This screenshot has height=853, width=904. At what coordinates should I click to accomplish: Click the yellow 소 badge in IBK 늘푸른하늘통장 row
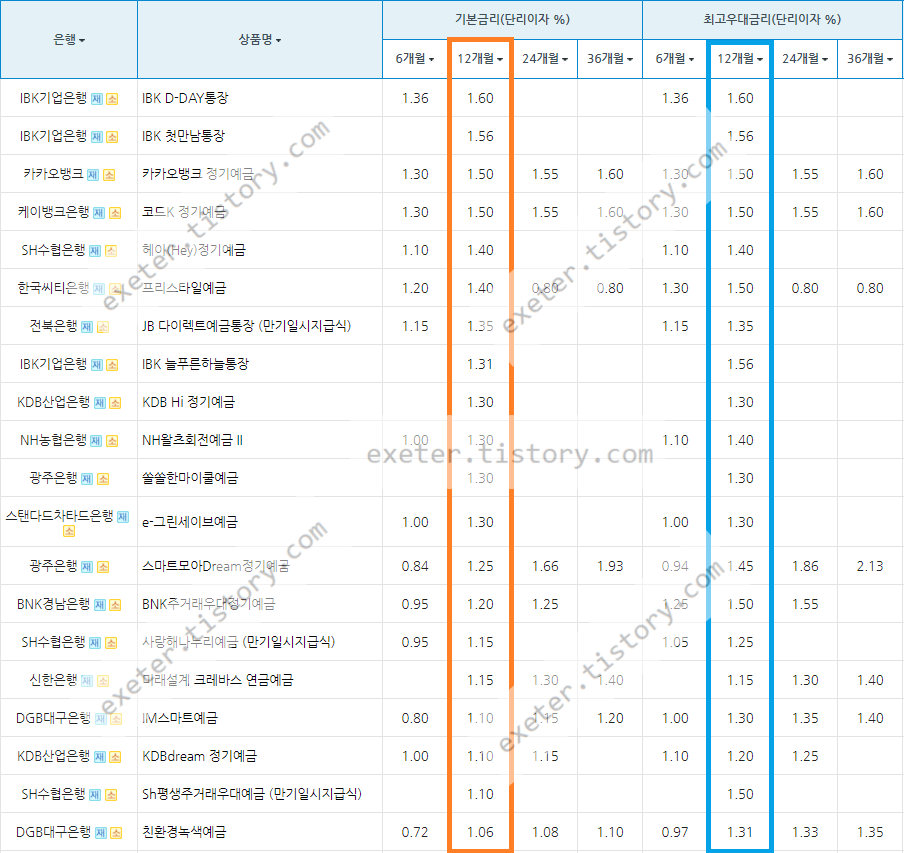(112, 365)
